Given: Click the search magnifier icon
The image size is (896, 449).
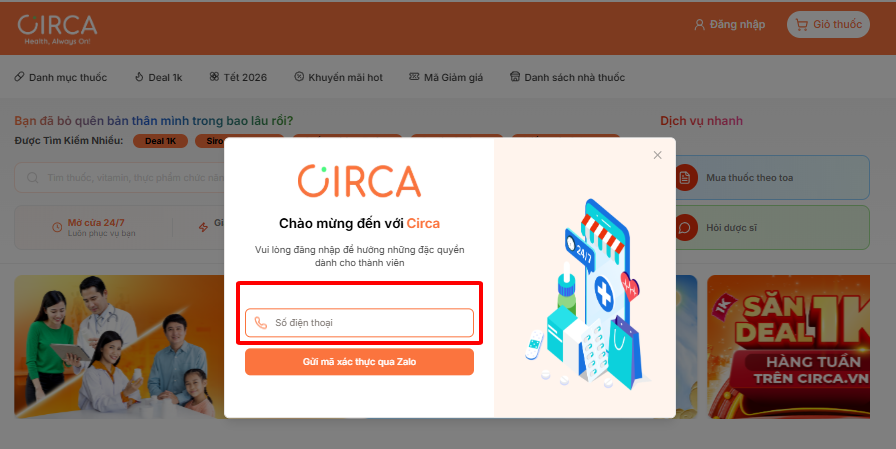Looking at the screenshot, I should [33, 178].
